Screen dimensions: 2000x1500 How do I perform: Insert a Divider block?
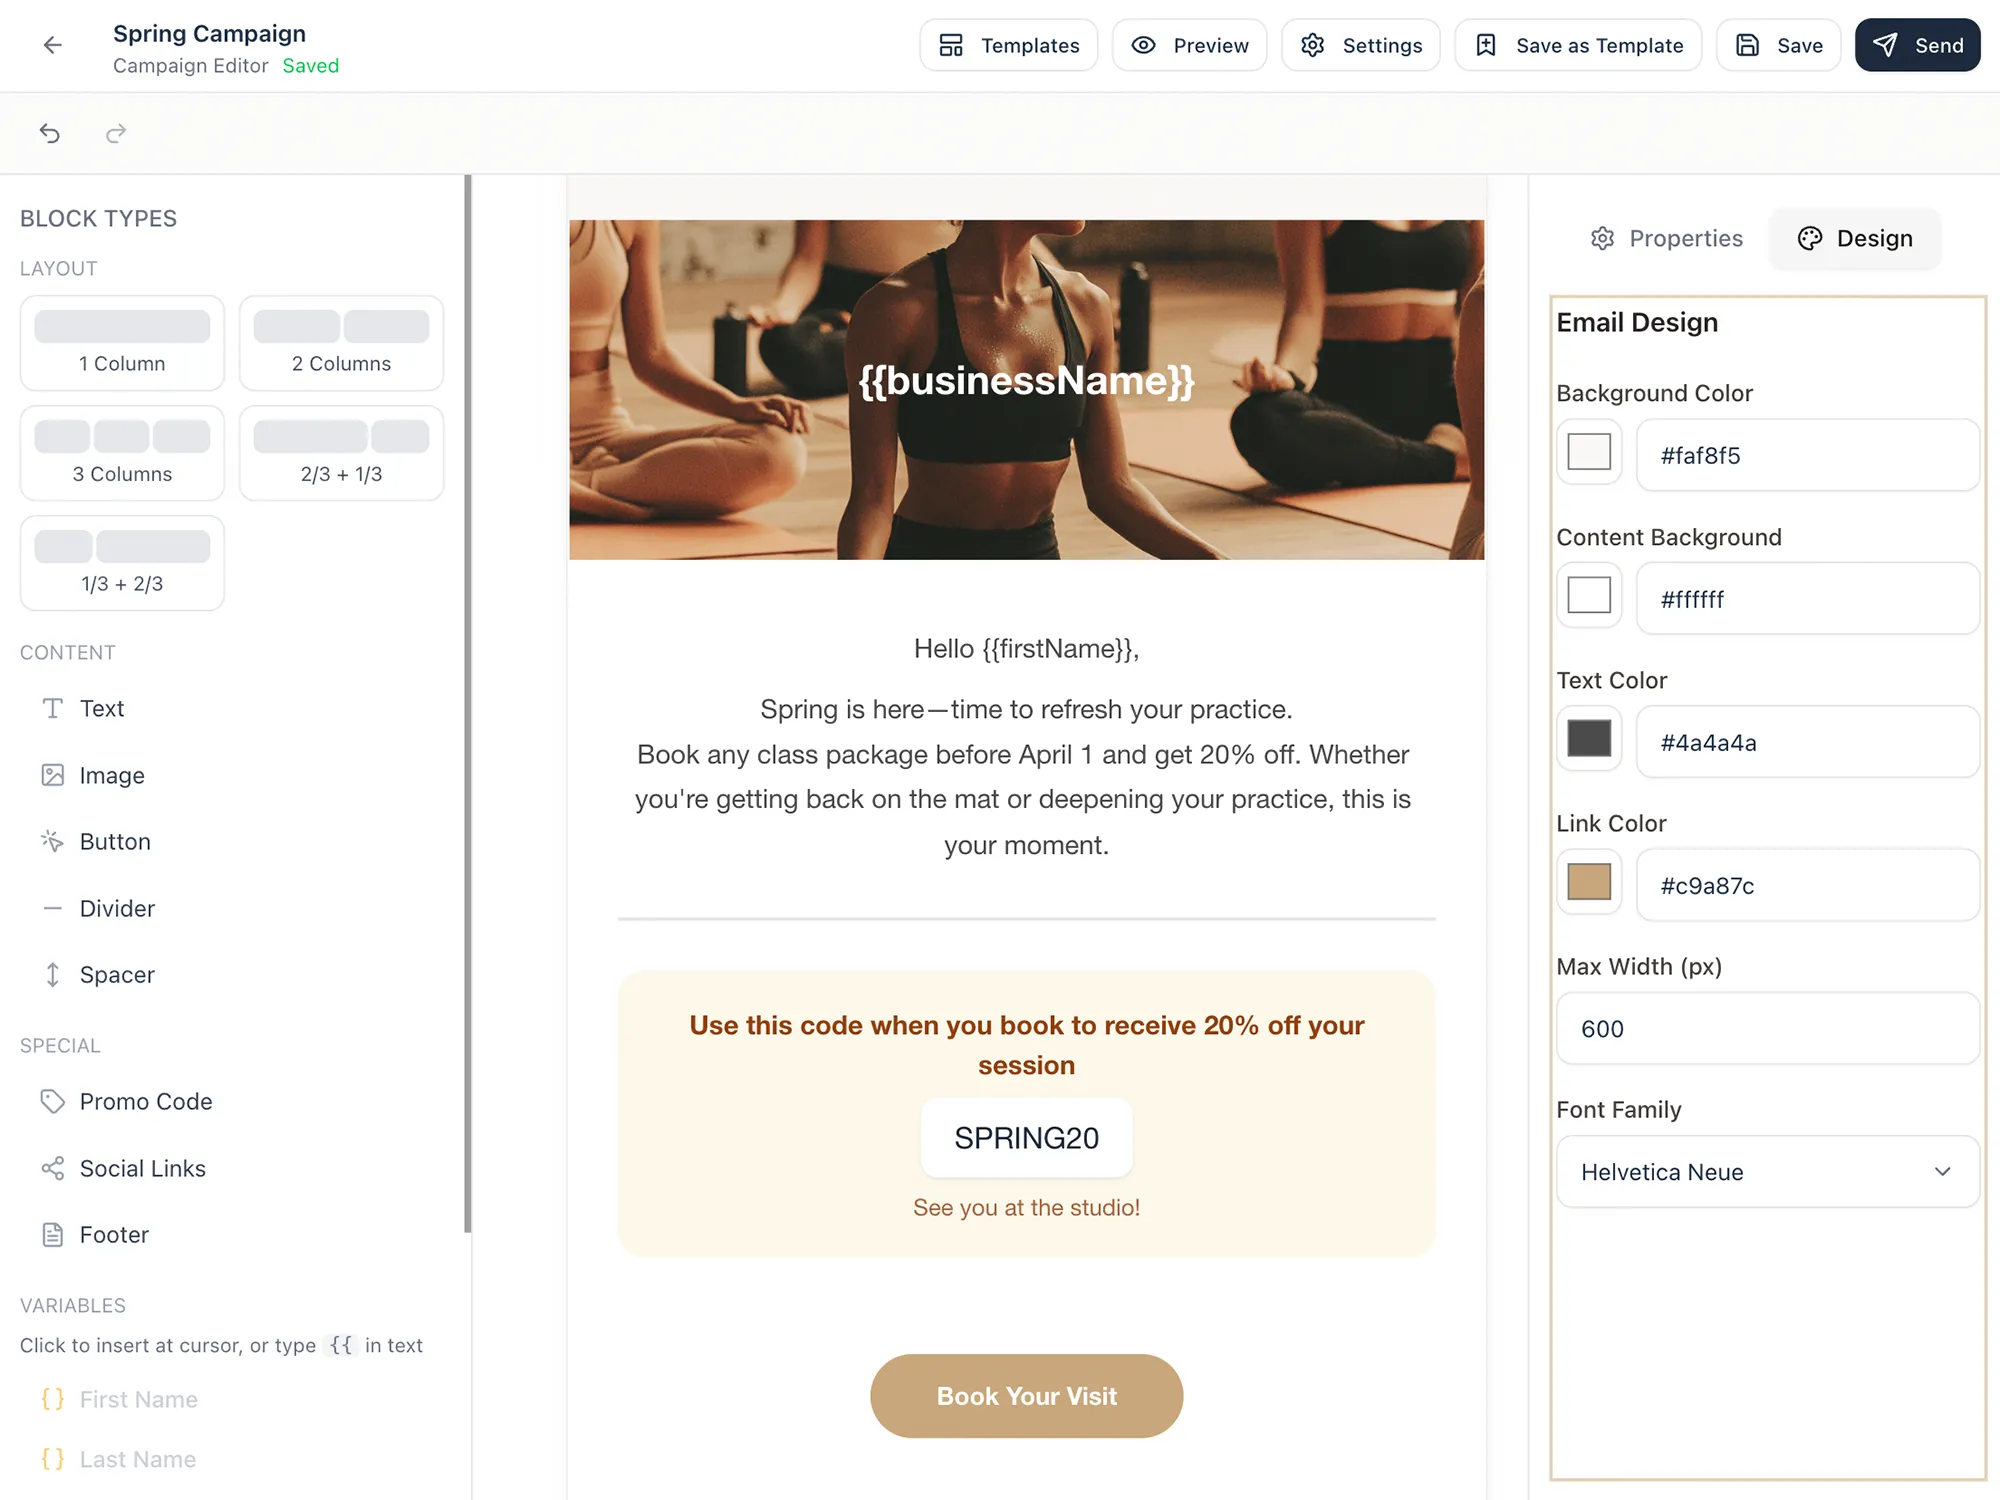(117, 908)
